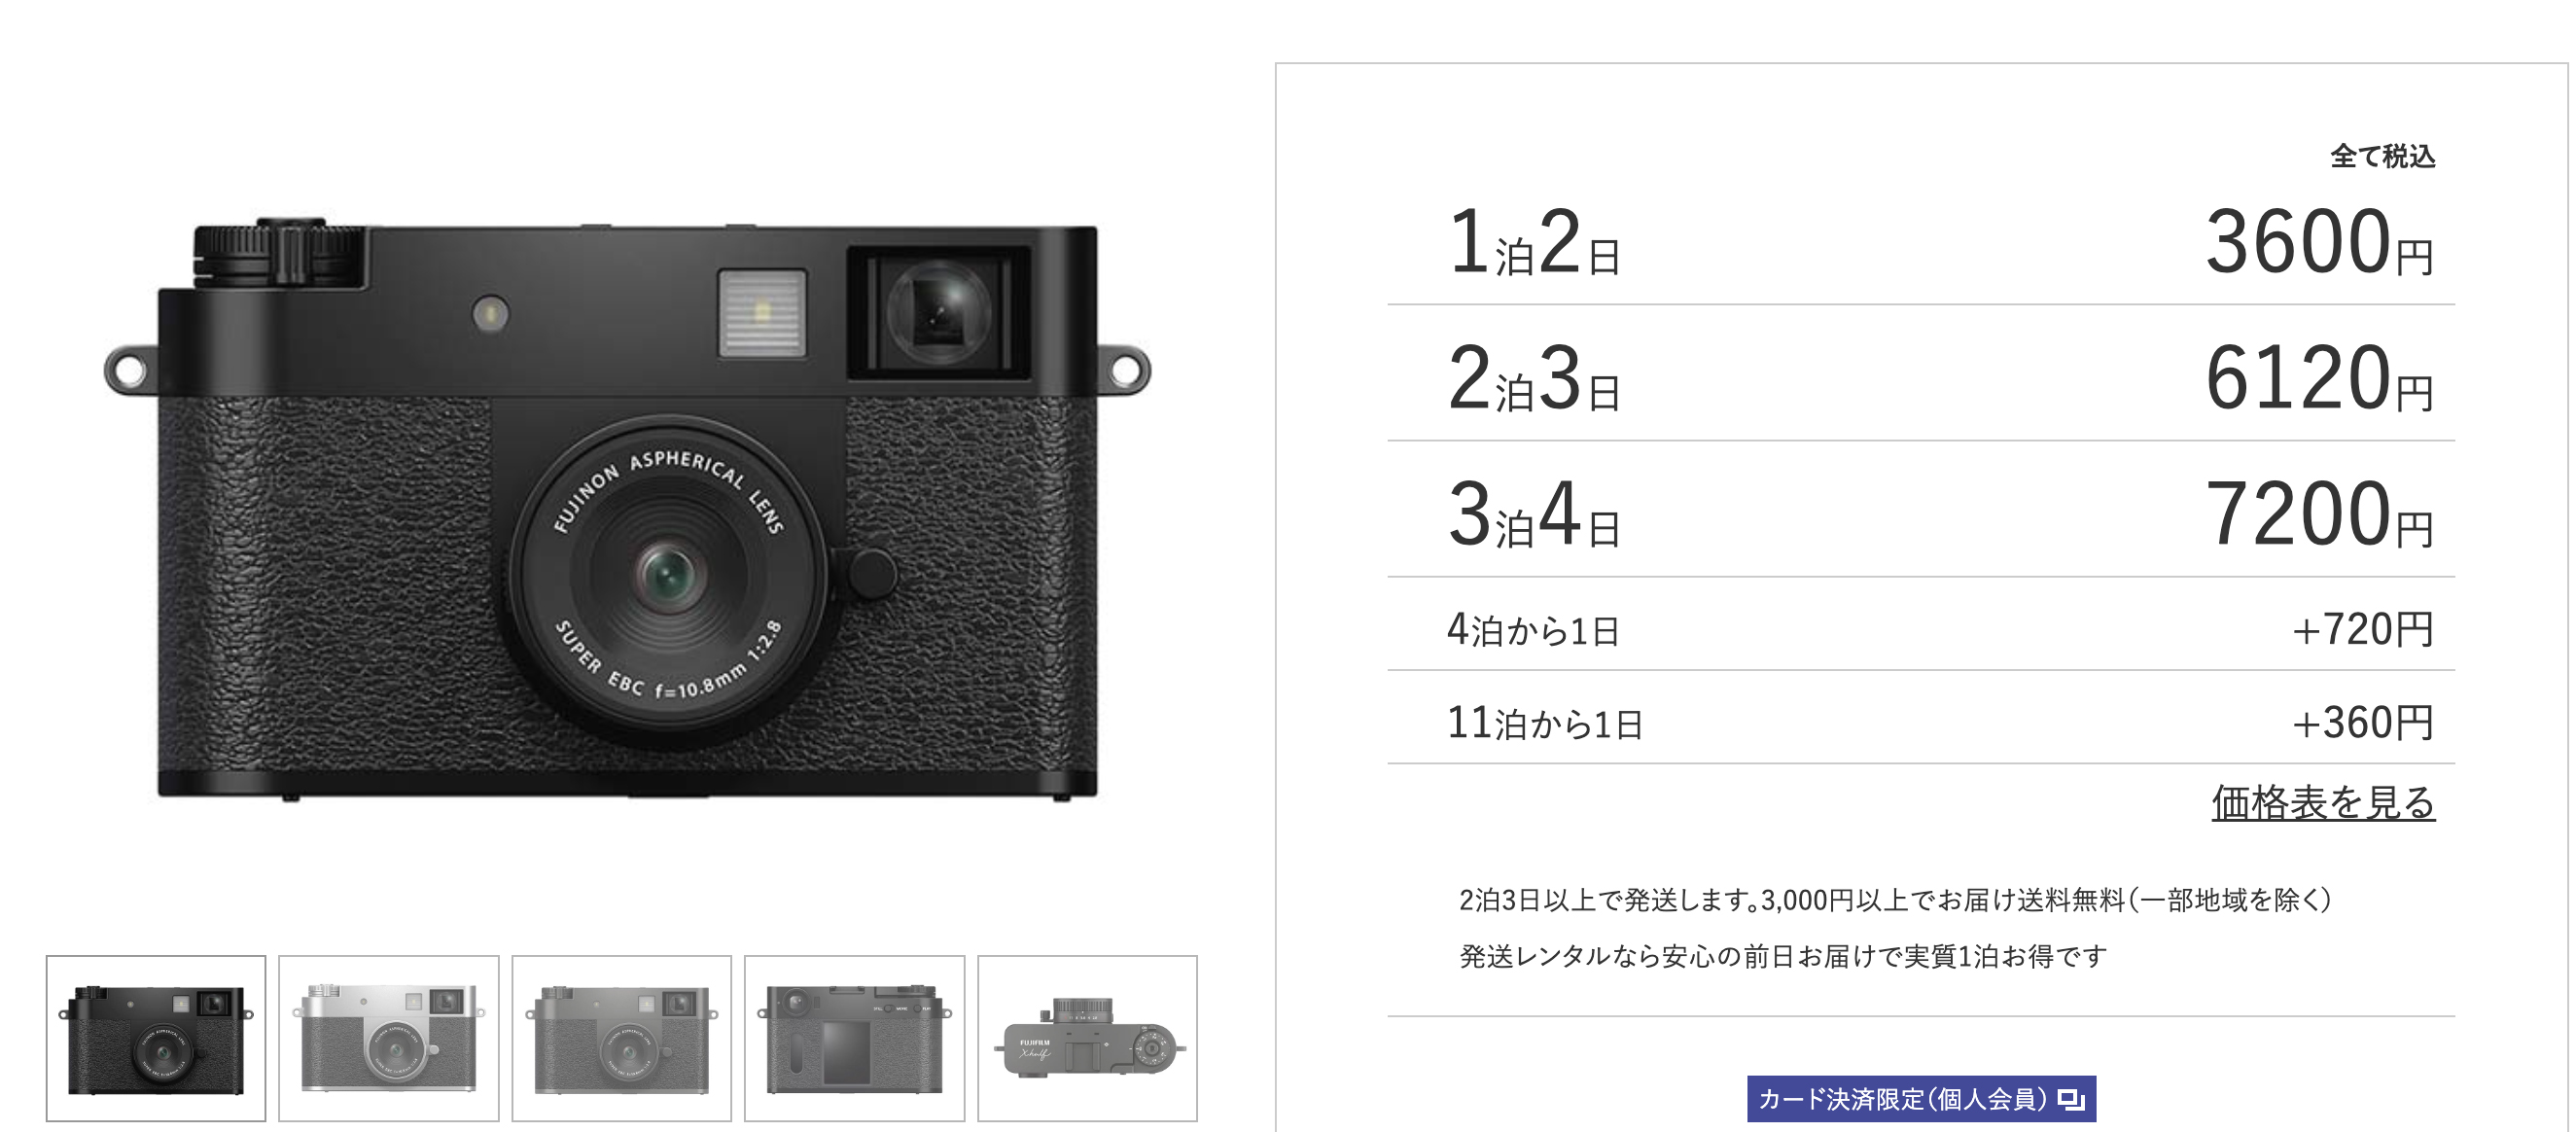Click the +720円 surcharge amount
The image size is (2576, 1132).
click(x=2363, y=630)
